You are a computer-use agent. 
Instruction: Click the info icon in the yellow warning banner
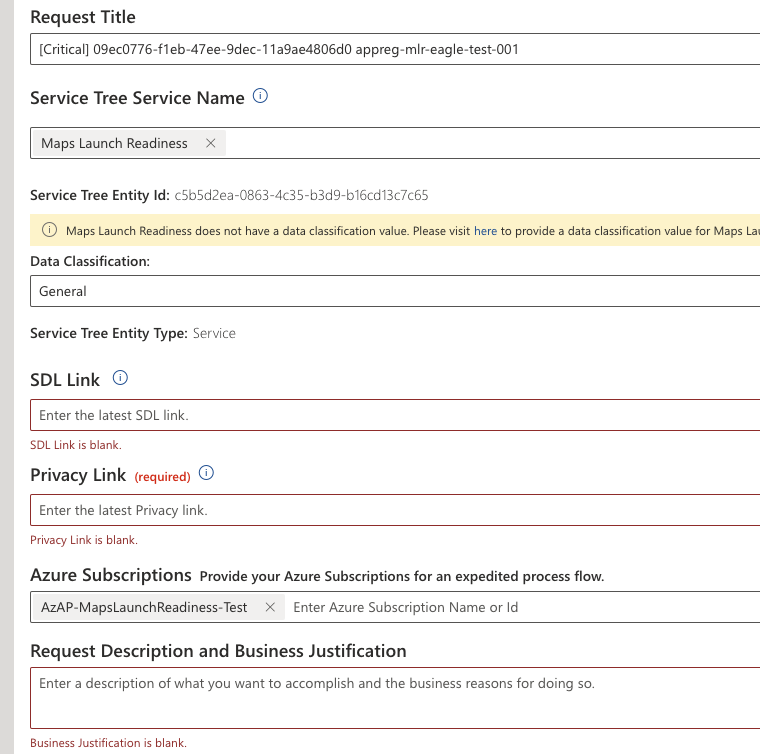[x=49, y=230]
